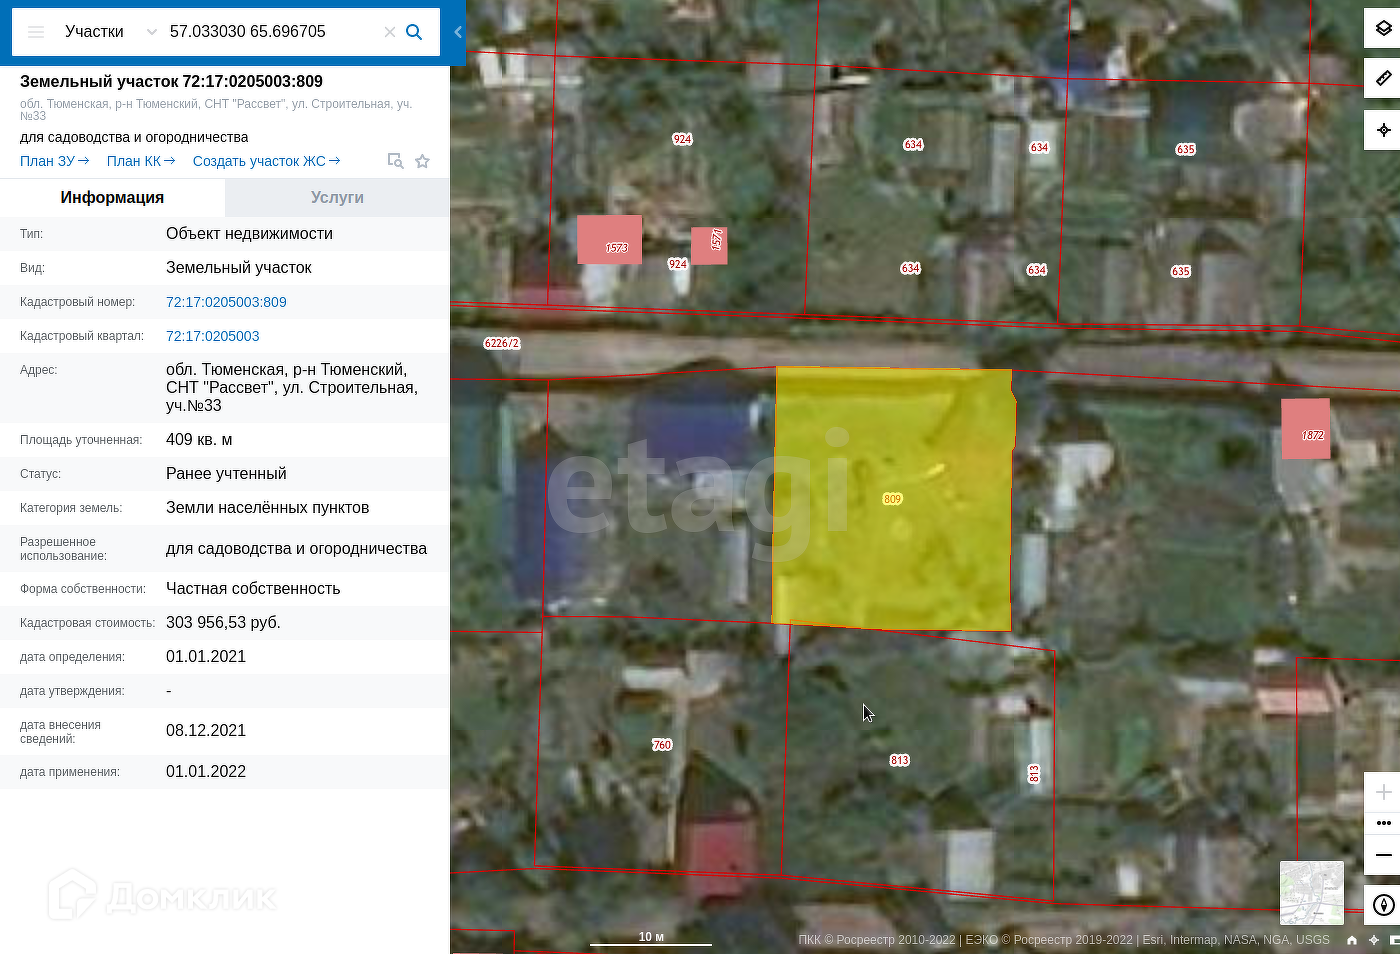Screen dimensions: 1400x954
Task: Zoom out the map with minus button
Action: [x=1383, y=855]
